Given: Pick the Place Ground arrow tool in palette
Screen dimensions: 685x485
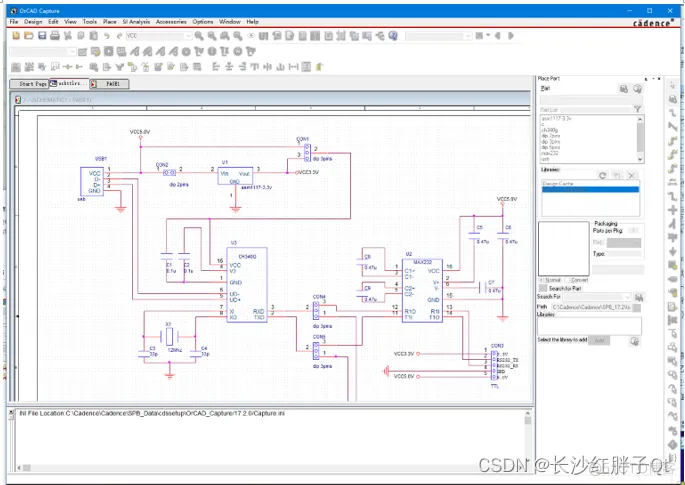Looking at the screenshot, I should point(673,252).
